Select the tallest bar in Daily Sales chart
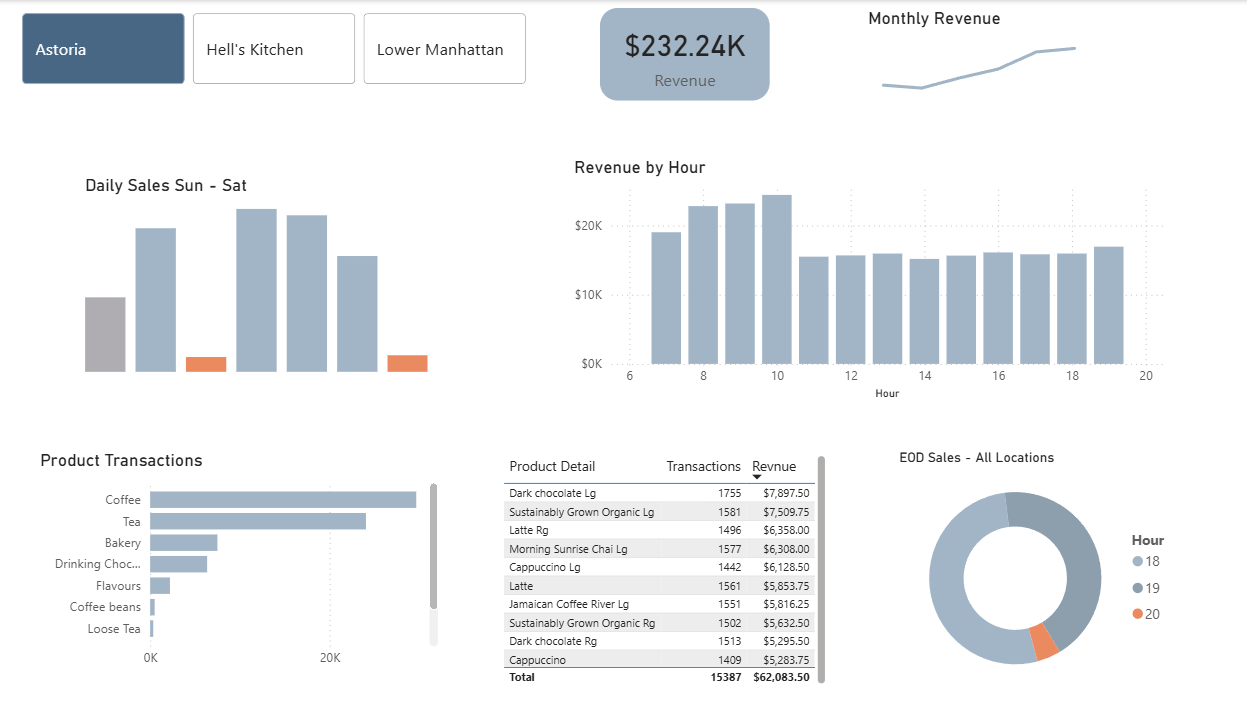1247x709 pixels. tap(256, 290)
